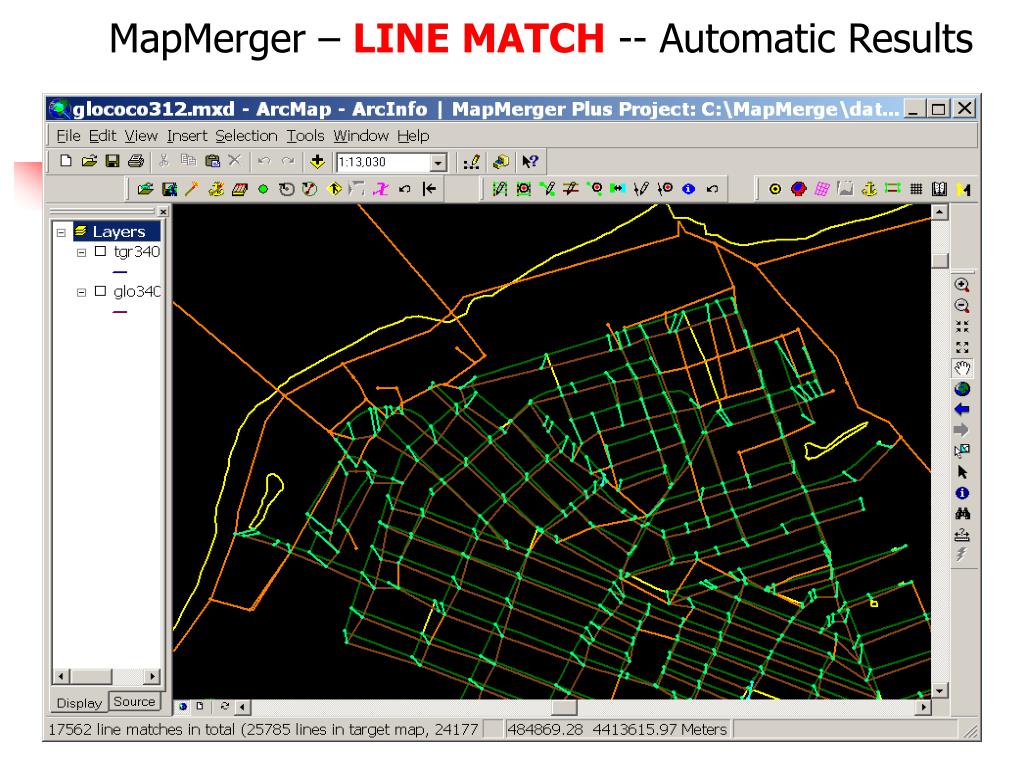This screenshot has width=1024, height=768.
Task: Launch ArcCatalog from the toolbar icon
Action: [501, 161]
